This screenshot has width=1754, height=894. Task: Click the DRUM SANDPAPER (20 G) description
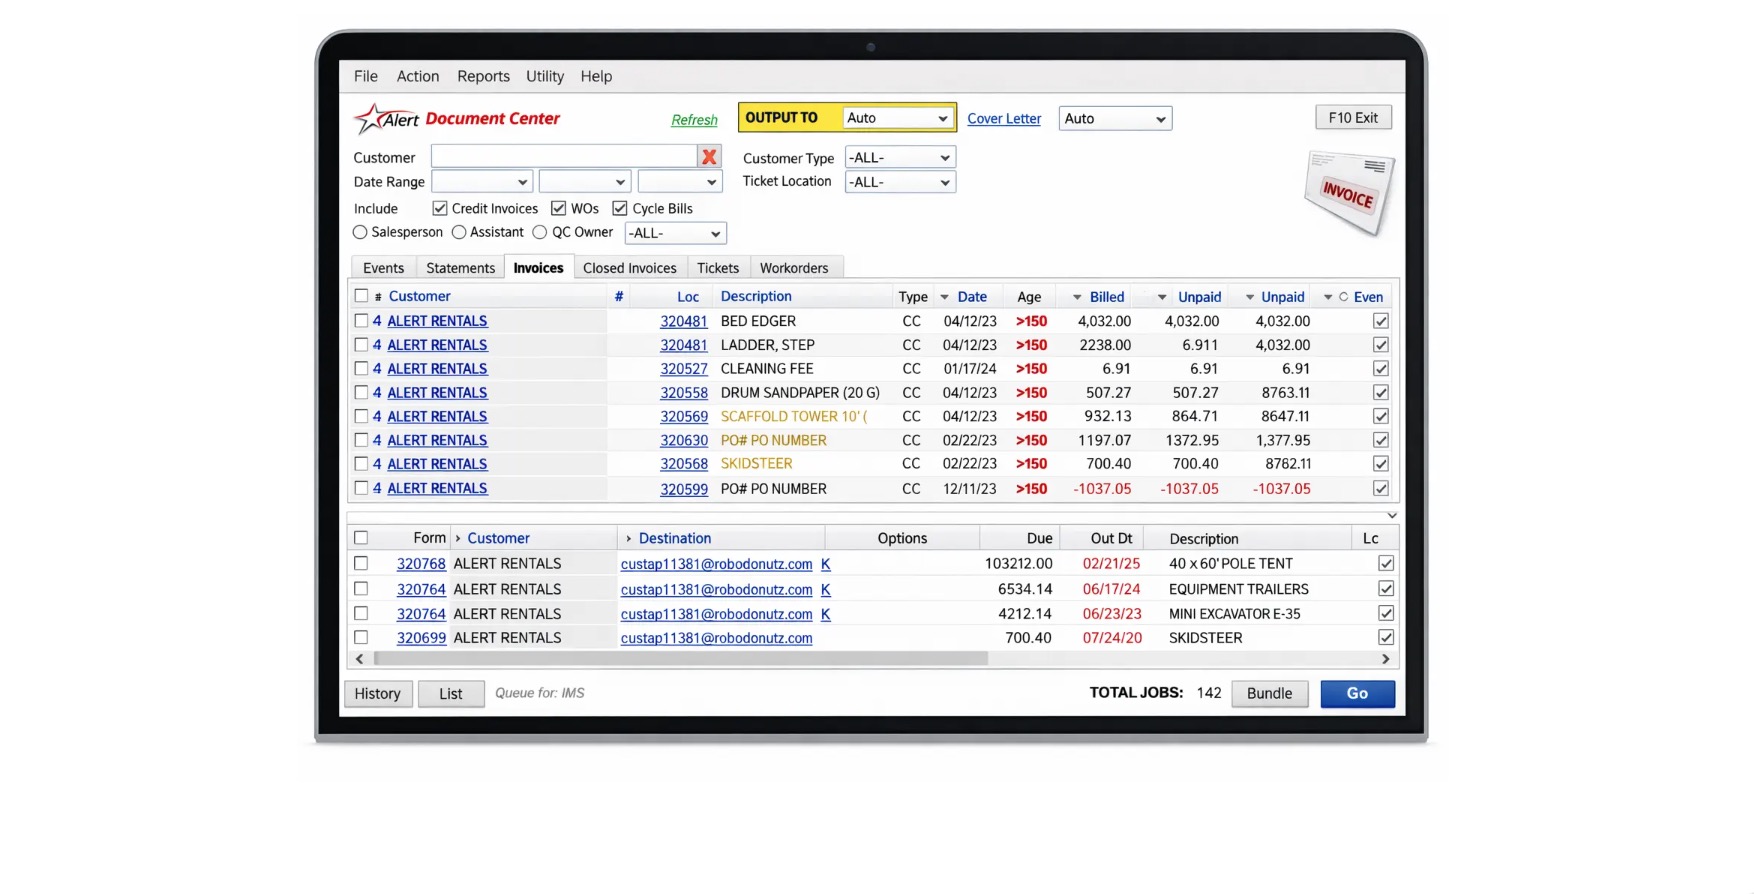pyautogui.click(x=800, y=393)
